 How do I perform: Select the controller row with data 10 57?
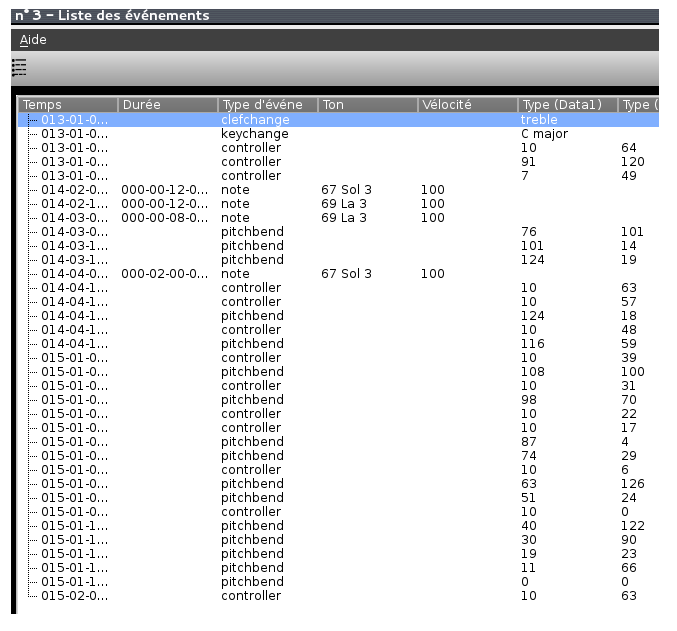pos(338,302)
